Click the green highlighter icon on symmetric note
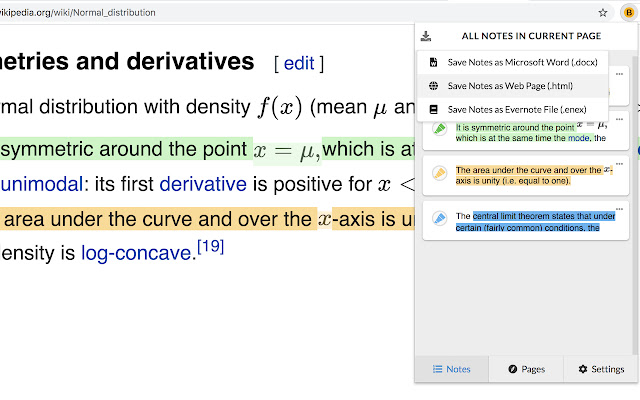640x400 pixels. pos(439,130)
